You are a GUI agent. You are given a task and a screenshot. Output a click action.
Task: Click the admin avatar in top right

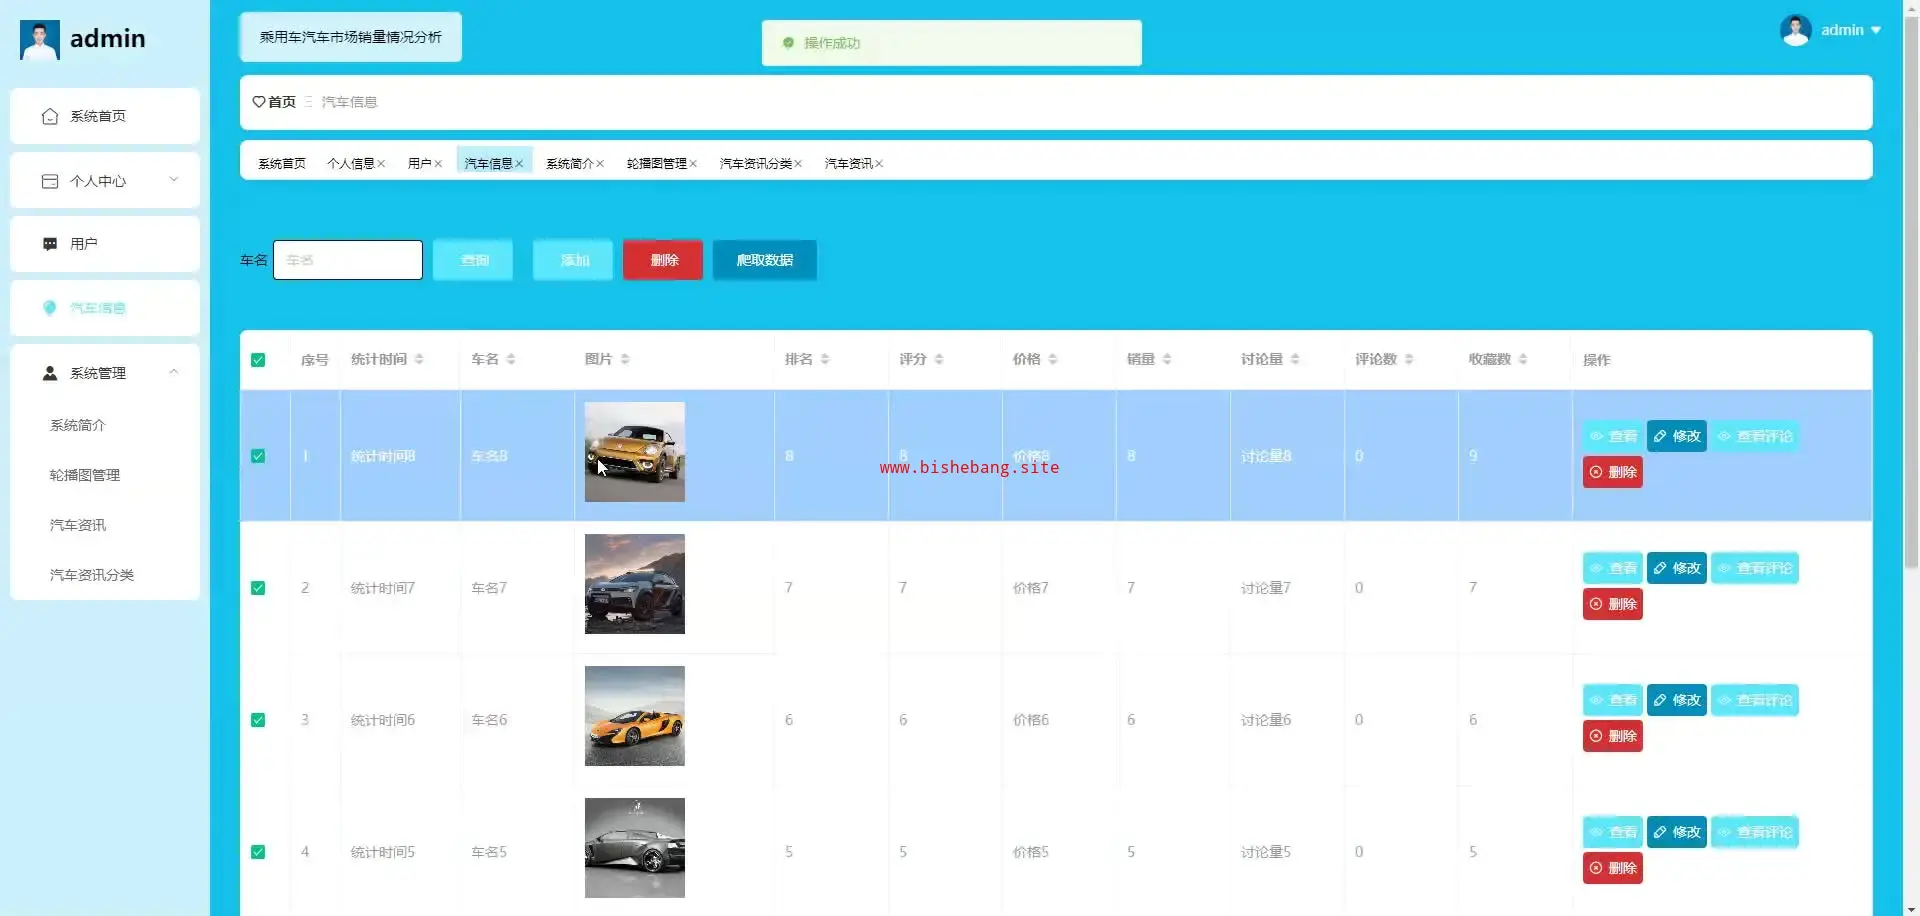1795,30
